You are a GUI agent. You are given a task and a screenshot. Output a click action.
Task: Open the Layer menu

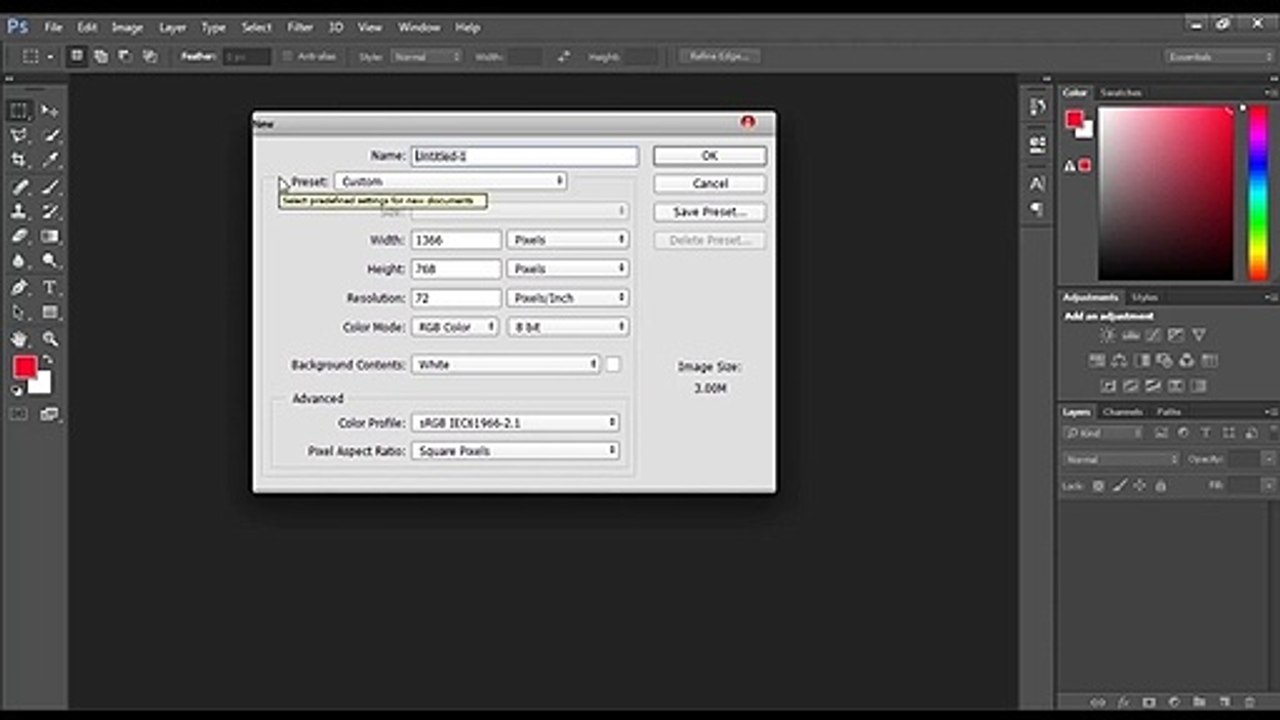(x=172, y=27)
